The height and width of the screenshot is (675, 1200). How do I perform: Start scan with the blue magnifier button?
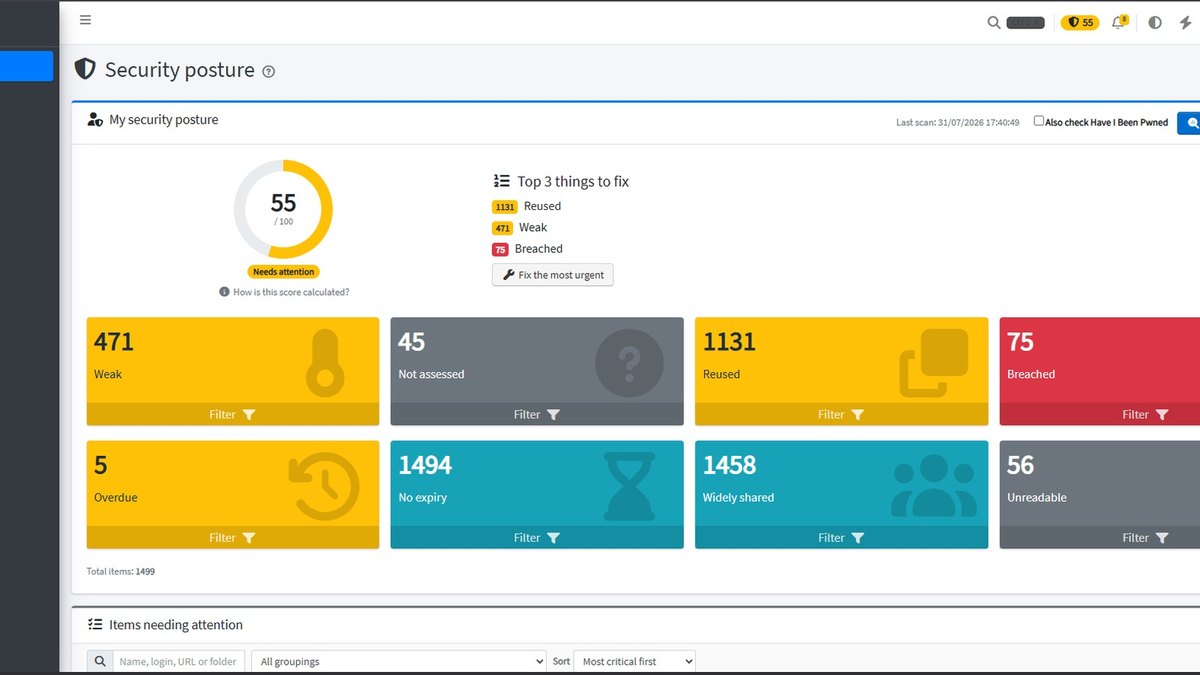pos(1190,122)
